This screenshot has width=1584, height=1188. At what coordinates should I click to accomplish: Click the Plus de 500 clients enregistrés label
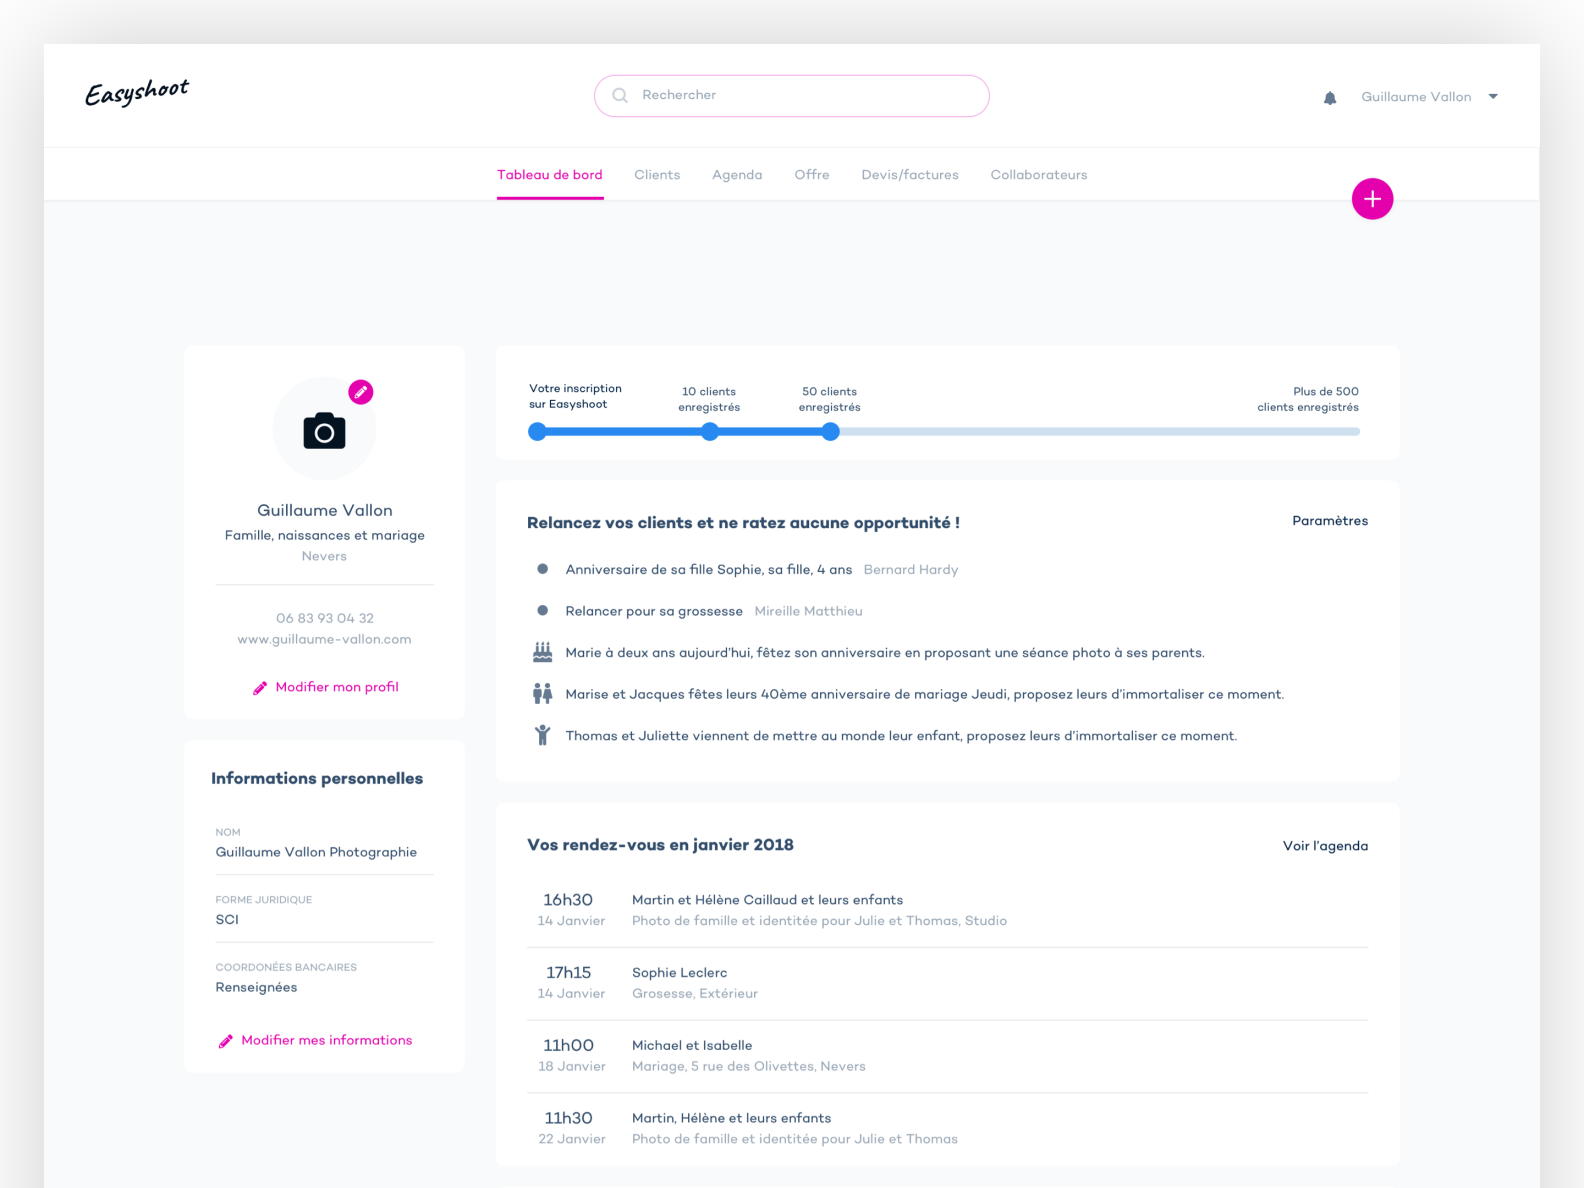coord(1308,399)
